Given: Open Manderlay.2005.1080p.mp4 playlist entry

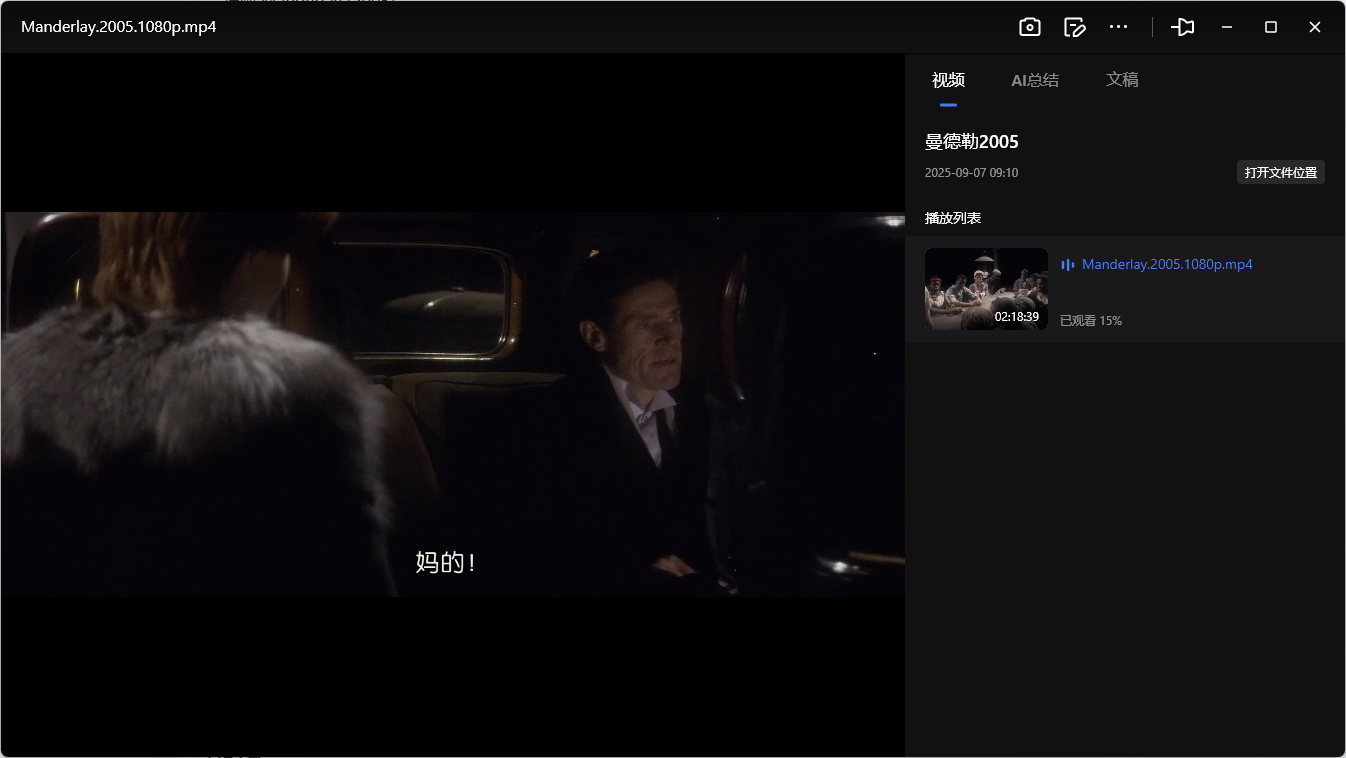Looking at the screenshot, I should pos(1125,289).
